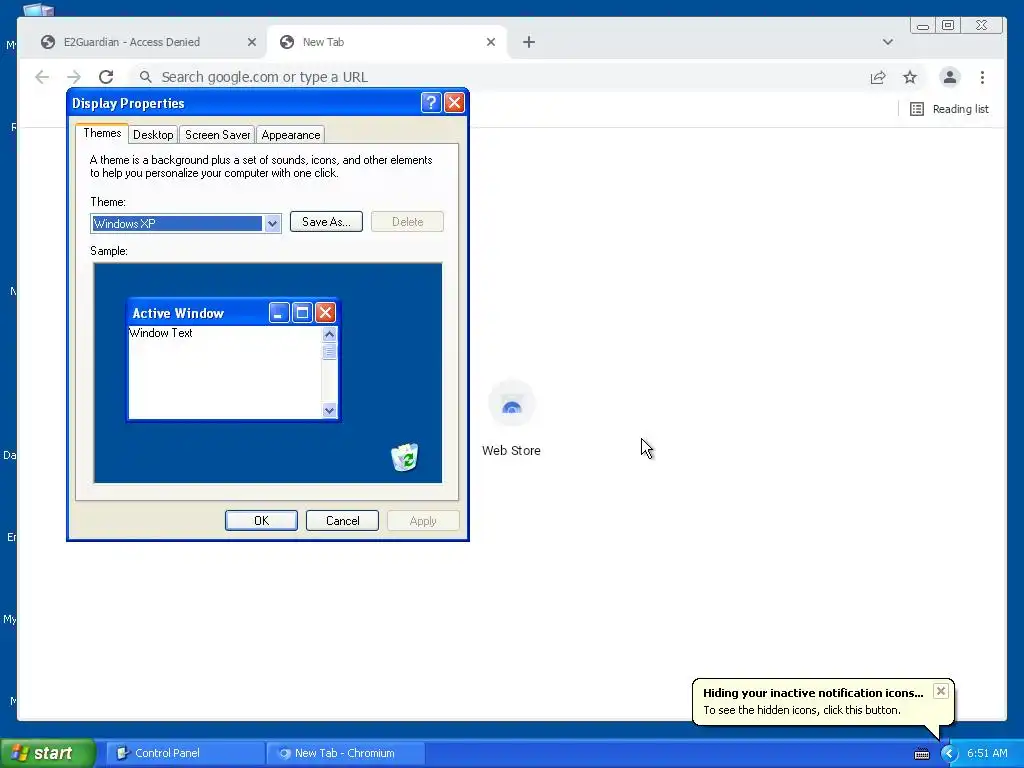Viewport: 1024px width, 768px height.
Task: Switch to the Themes tab
Action: tap(102, 133)
